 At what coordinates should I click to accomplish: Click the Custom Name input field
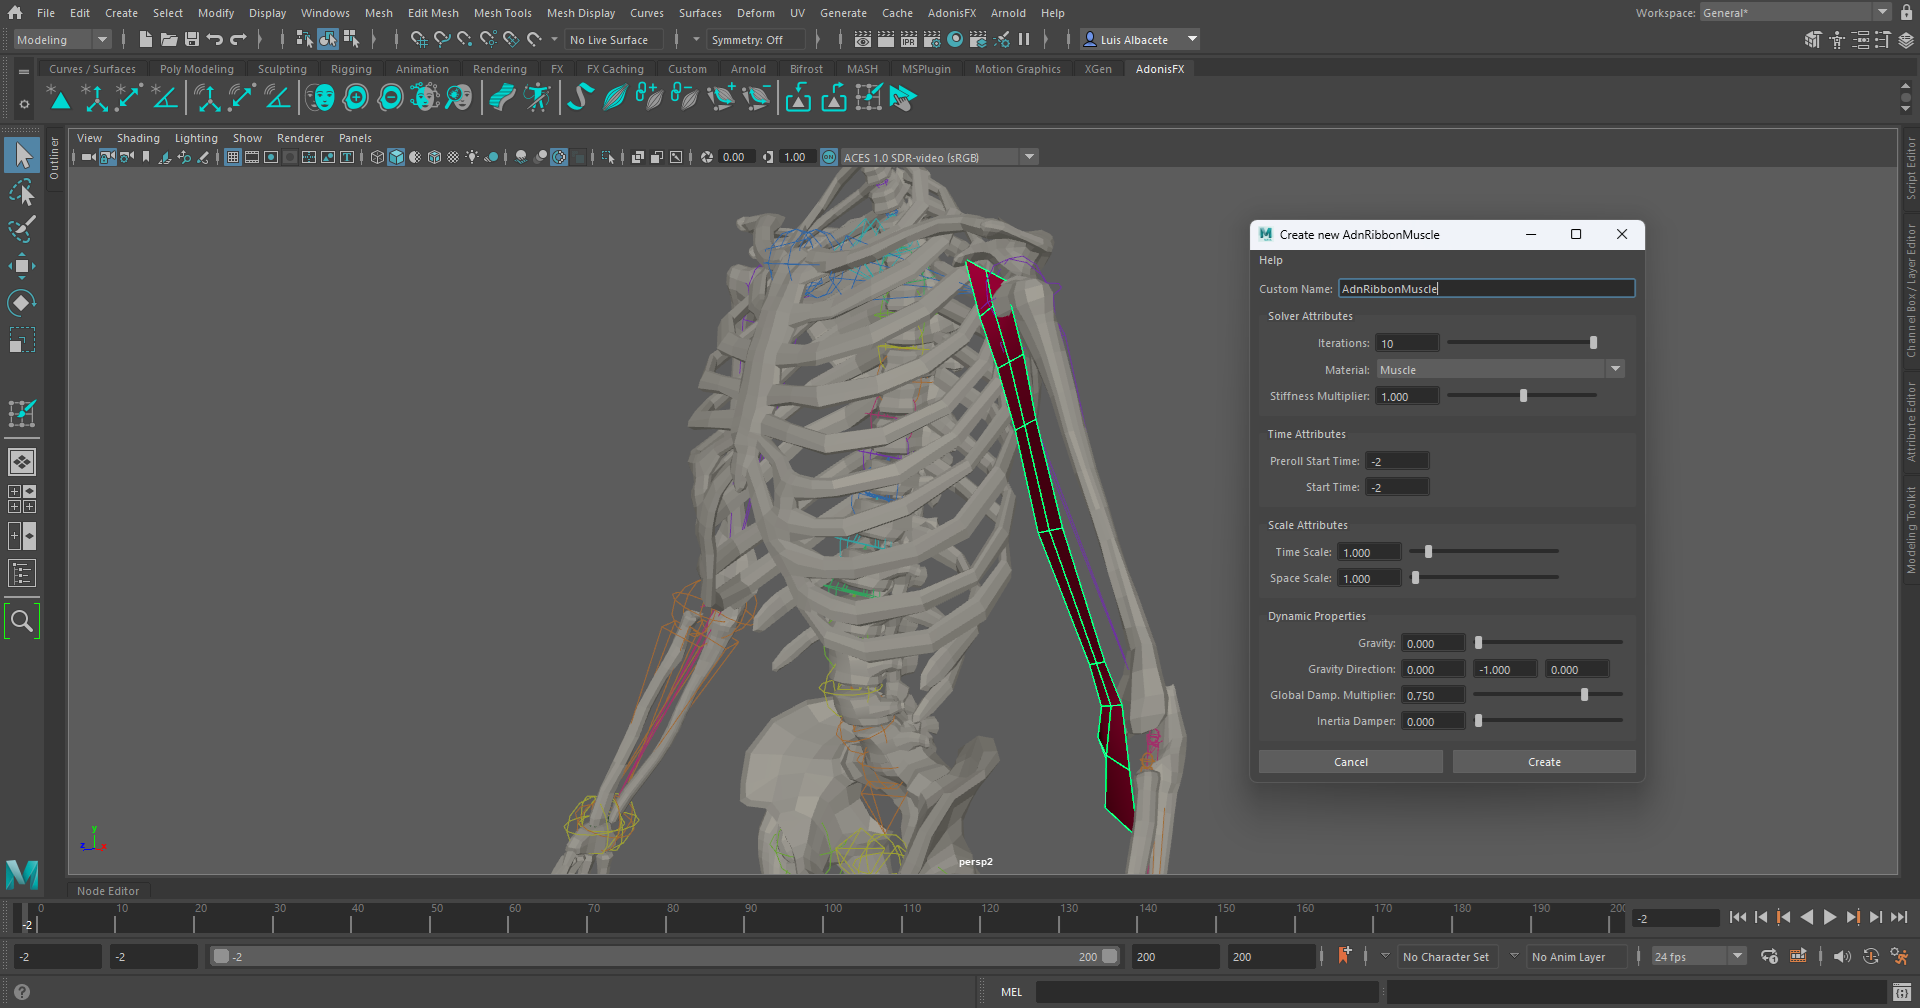(1487, 288)
